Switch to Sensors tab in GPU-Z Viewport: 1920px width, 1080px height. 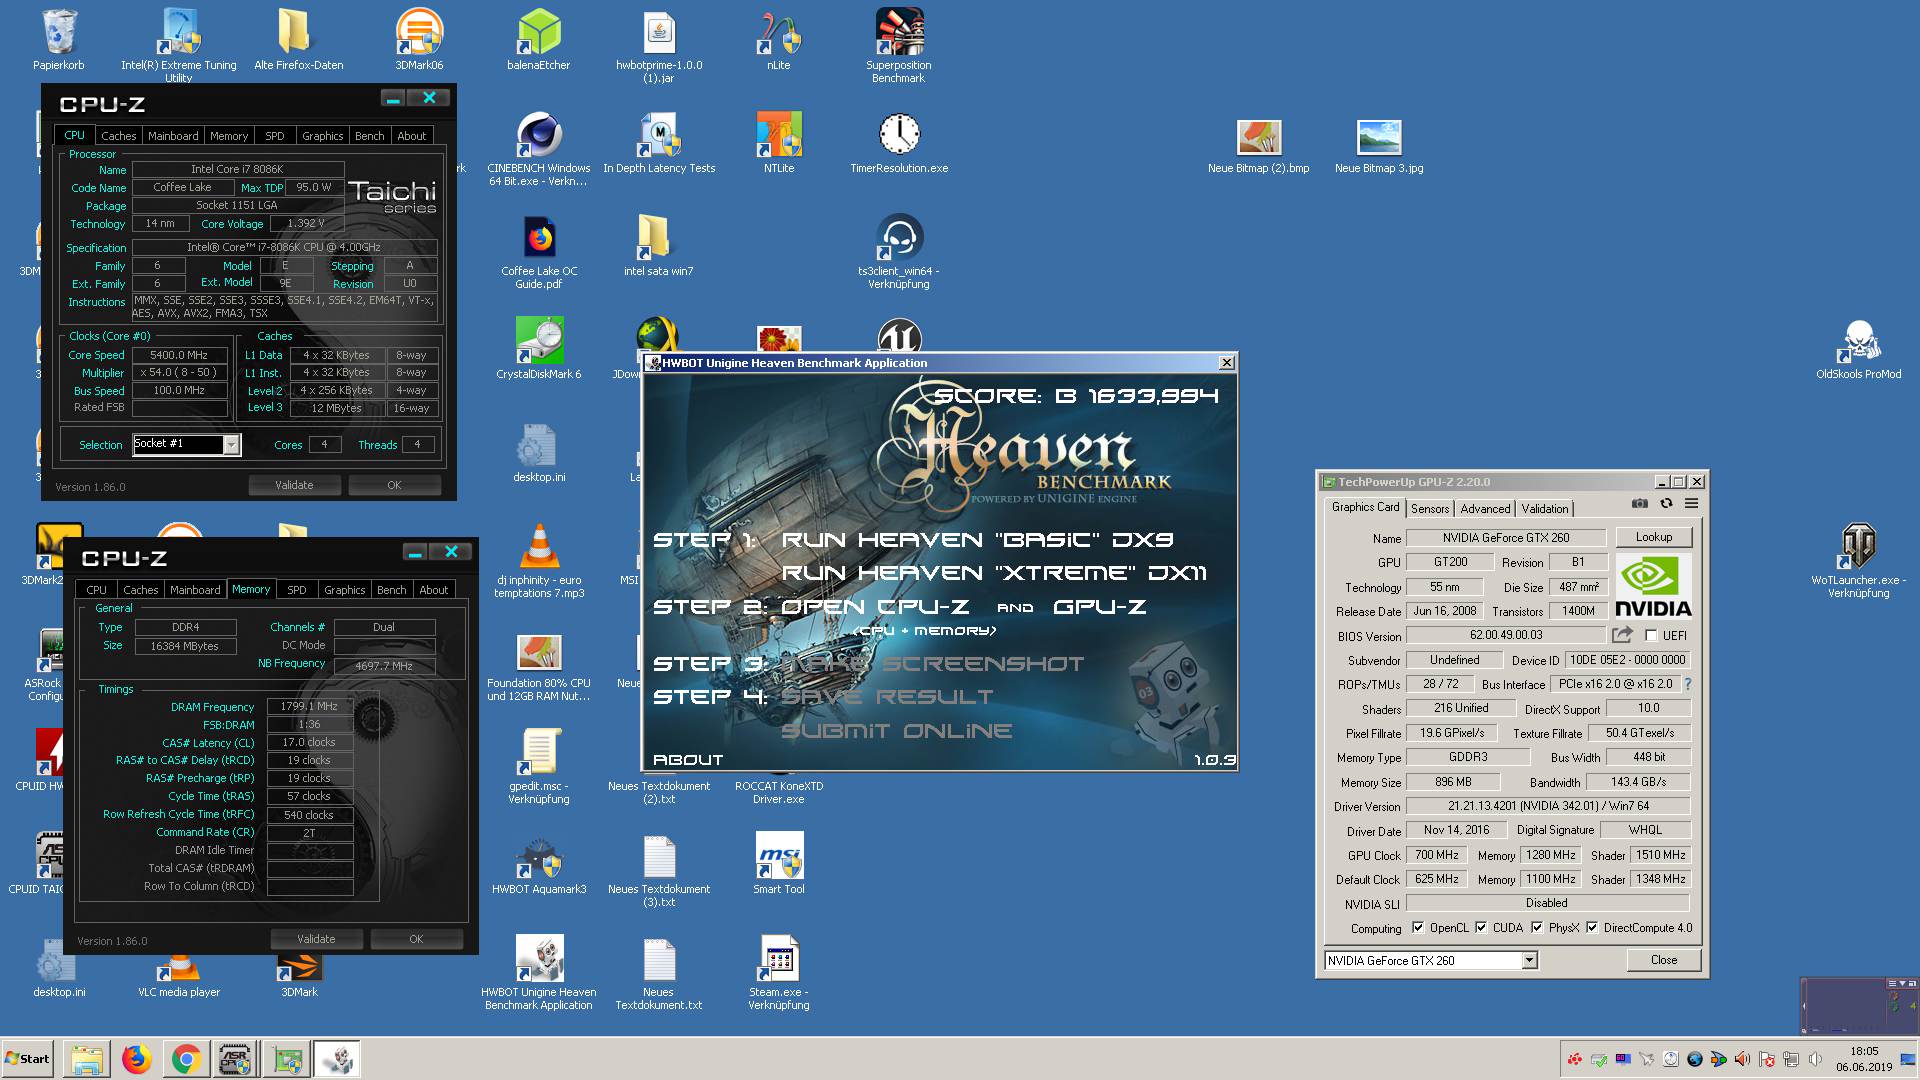coord(1430,508)
